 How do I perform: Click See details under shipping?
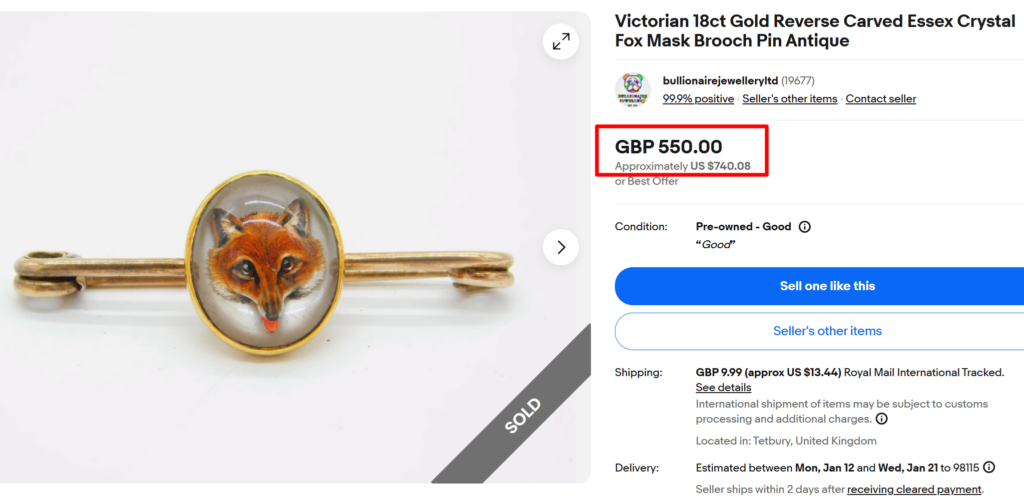pyautogui.click(x=723, y=387)
